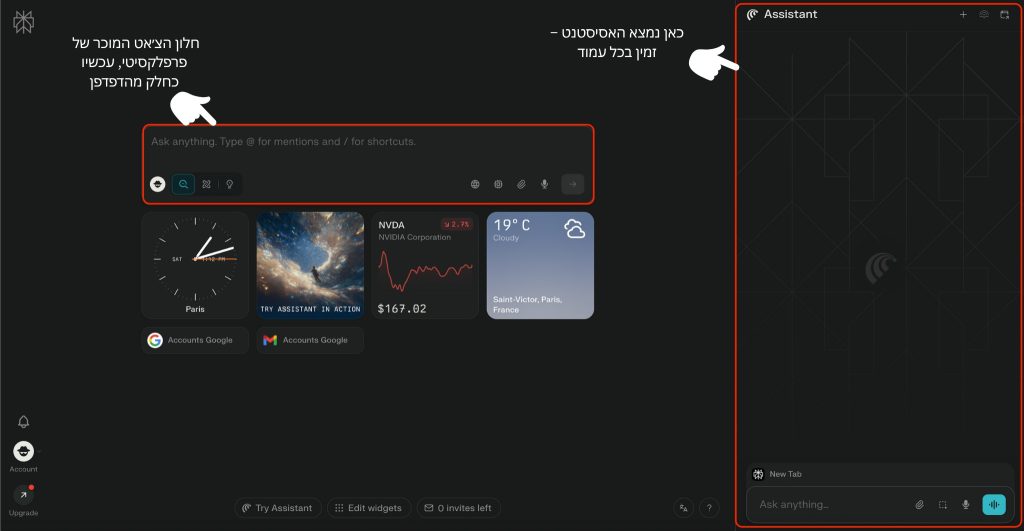Image resolution: width=1024 pixels, height=531 pixels.
Task: Start a new Assistant chat with plus icon
Action: pos(963,15)
